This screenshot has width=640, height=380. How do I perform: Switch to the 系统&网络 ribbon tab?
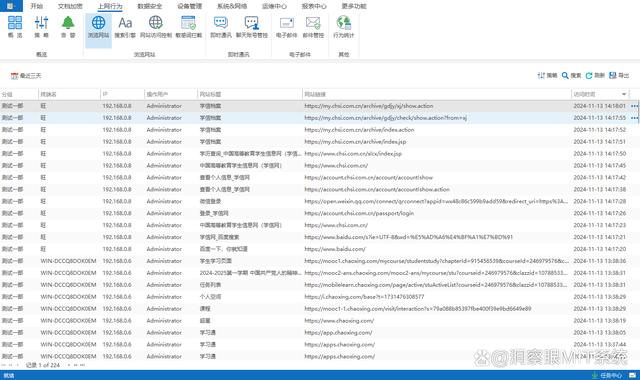(231, 6)
